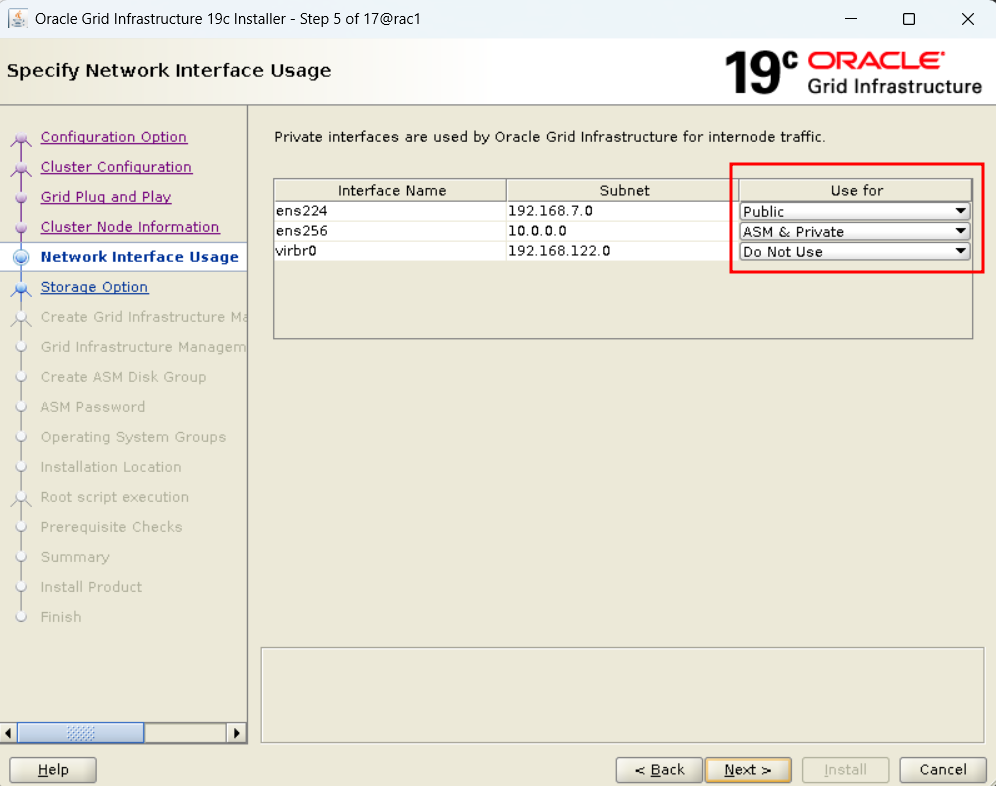996x786 pixels.
Task: Open Use for dropdown for virbr0
Action: 855,252
